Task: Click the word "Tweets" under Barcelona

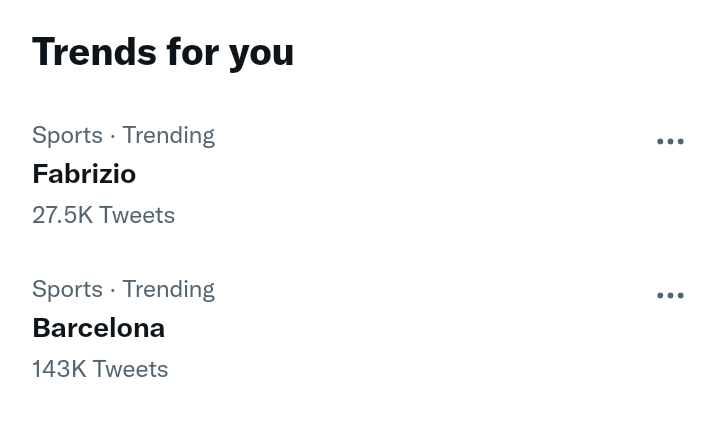Action: click(x=130, y=369)
